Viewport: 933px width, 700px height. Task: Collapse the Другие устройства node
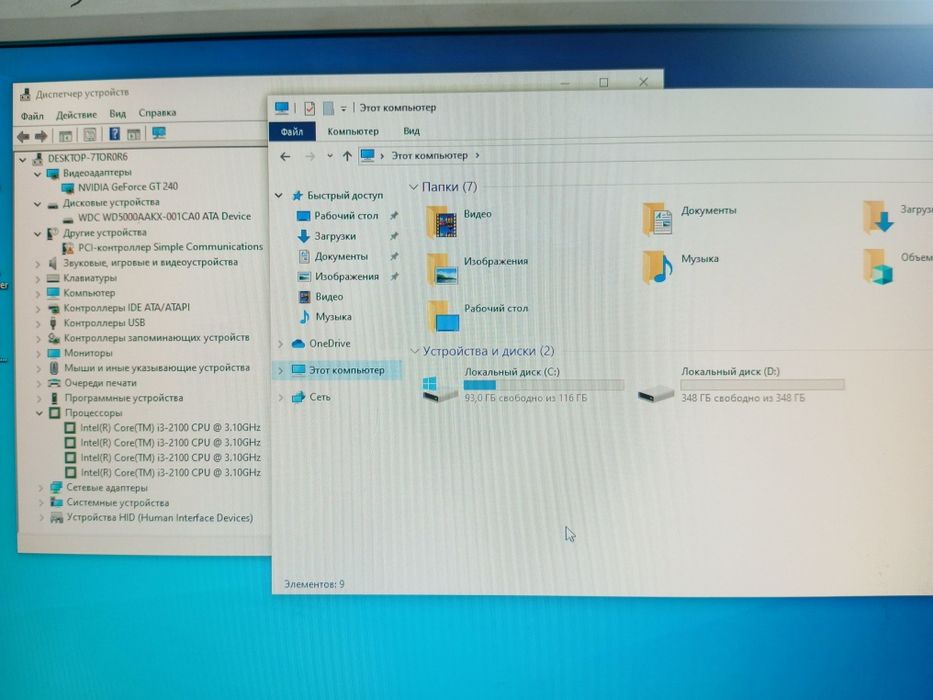tap(37, 234)
